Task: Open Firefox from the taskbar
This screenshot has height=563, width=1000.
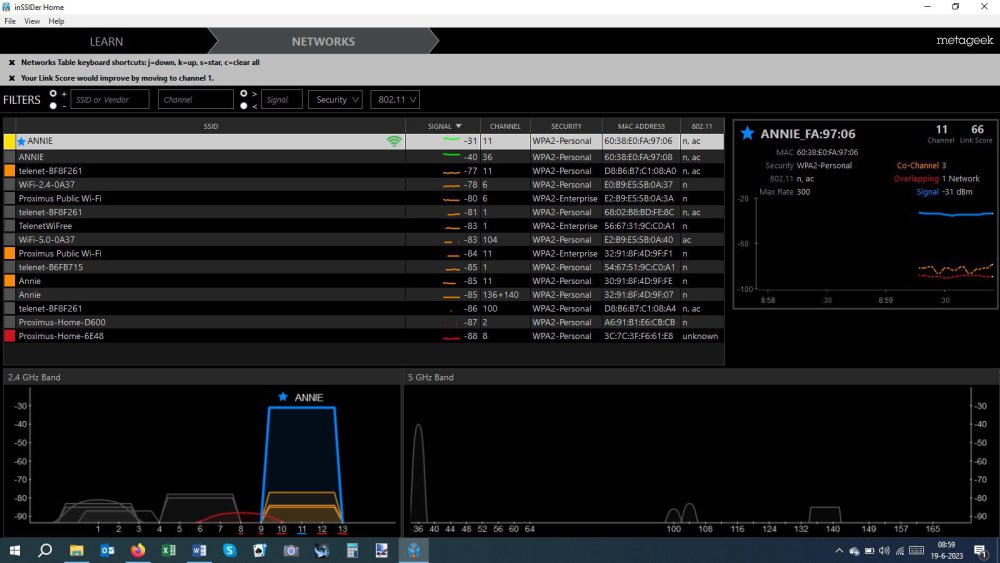Action: pos(138,551)
